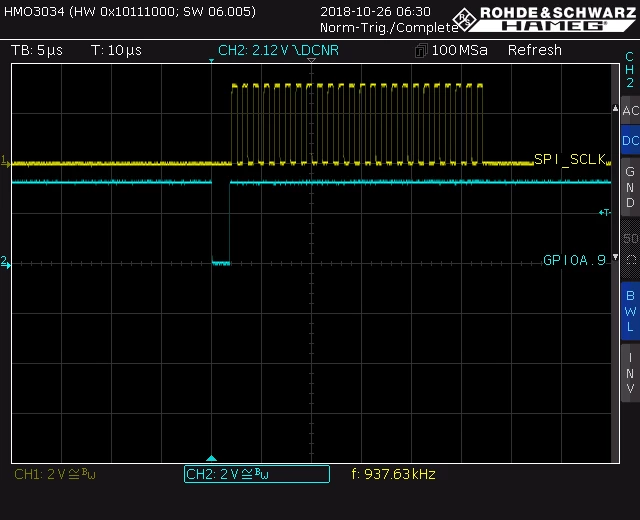The image size is (640, 520).
Task: Click the channel 2 ground marker
Action: pos(5,262)
